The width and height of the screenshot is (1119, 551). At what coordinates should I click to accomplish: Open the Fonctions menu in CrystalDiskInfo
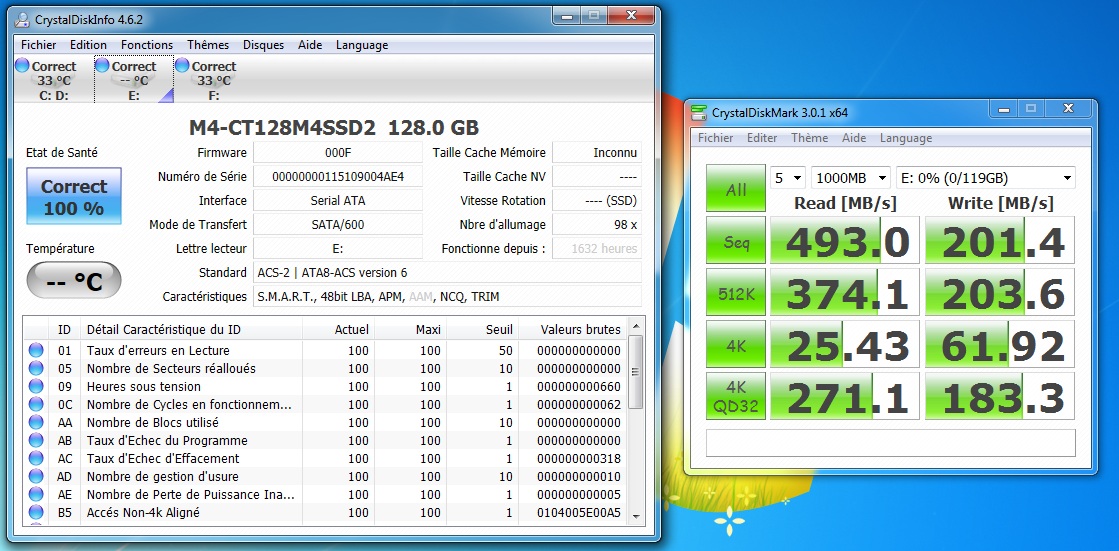point(147,45)
